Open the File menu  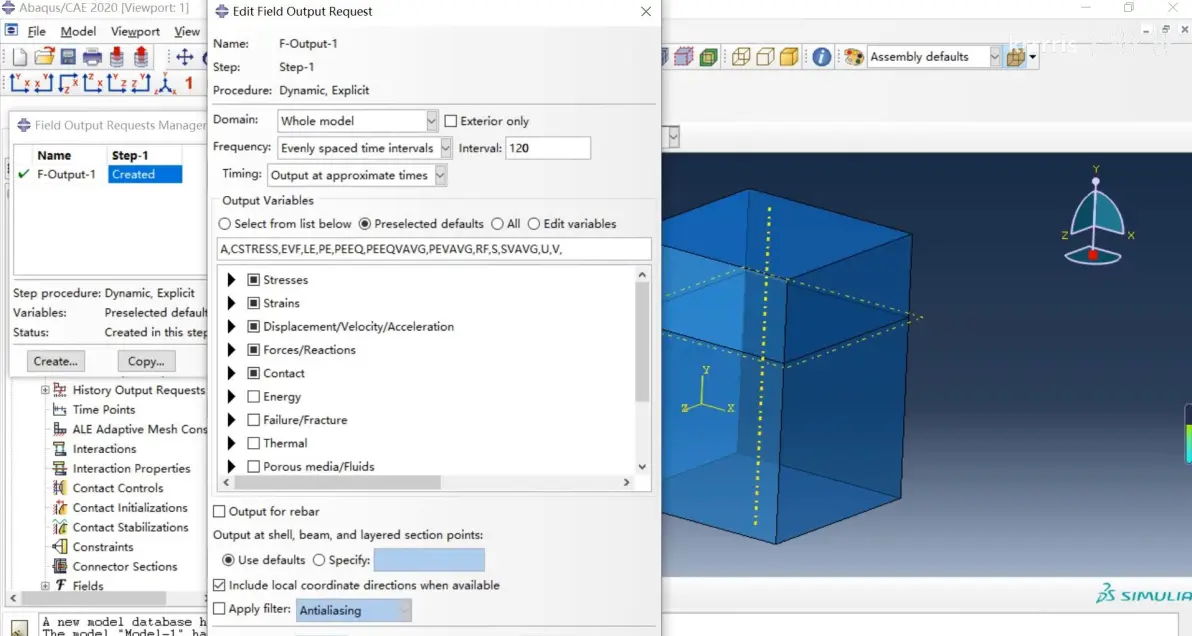pos(36,31)
